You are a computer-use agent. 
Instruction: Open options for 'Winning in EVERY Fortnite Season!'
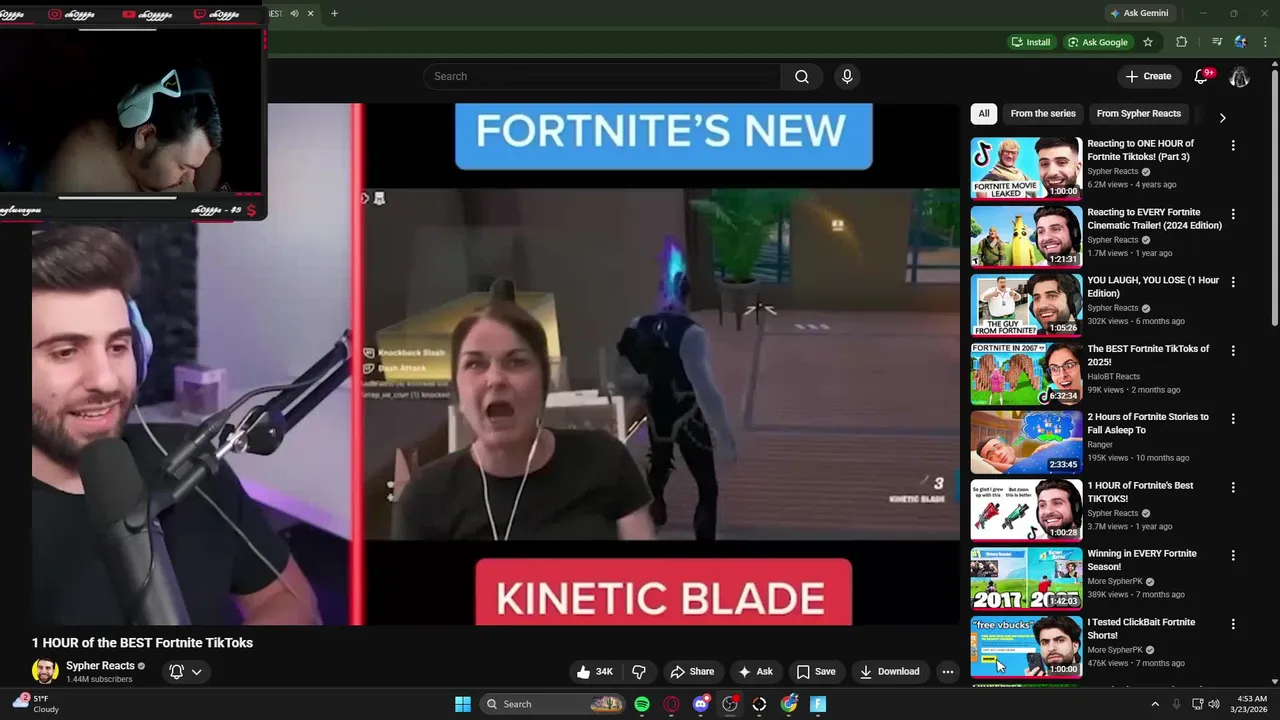tap(1233, 555)
